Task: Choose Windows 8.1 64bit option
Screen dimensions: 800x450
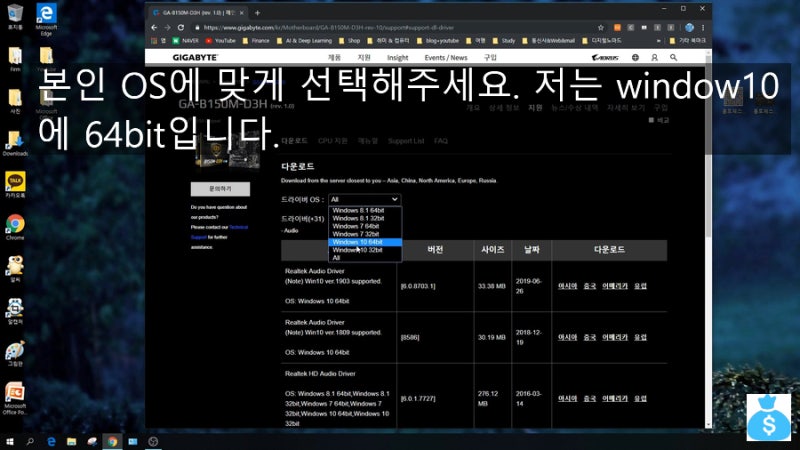Action: [365, 210]
